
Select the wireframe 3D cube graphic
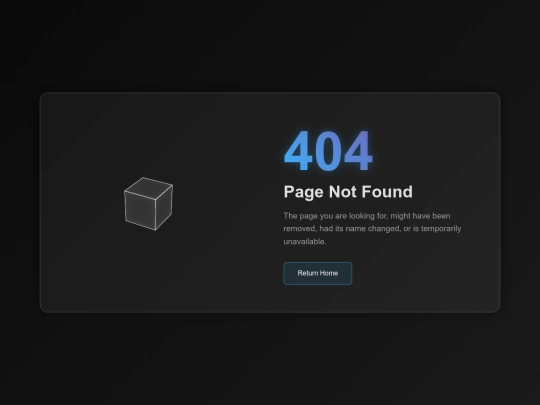coord(148,204)
